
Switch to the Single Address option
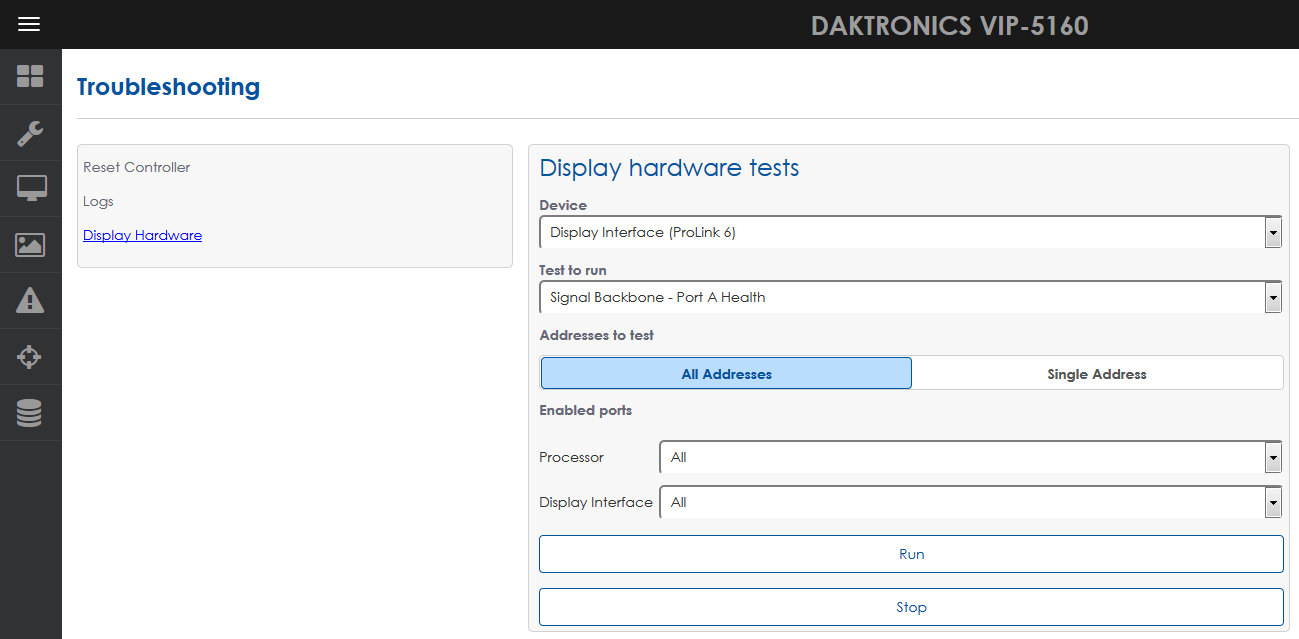tap(1096, 374)
